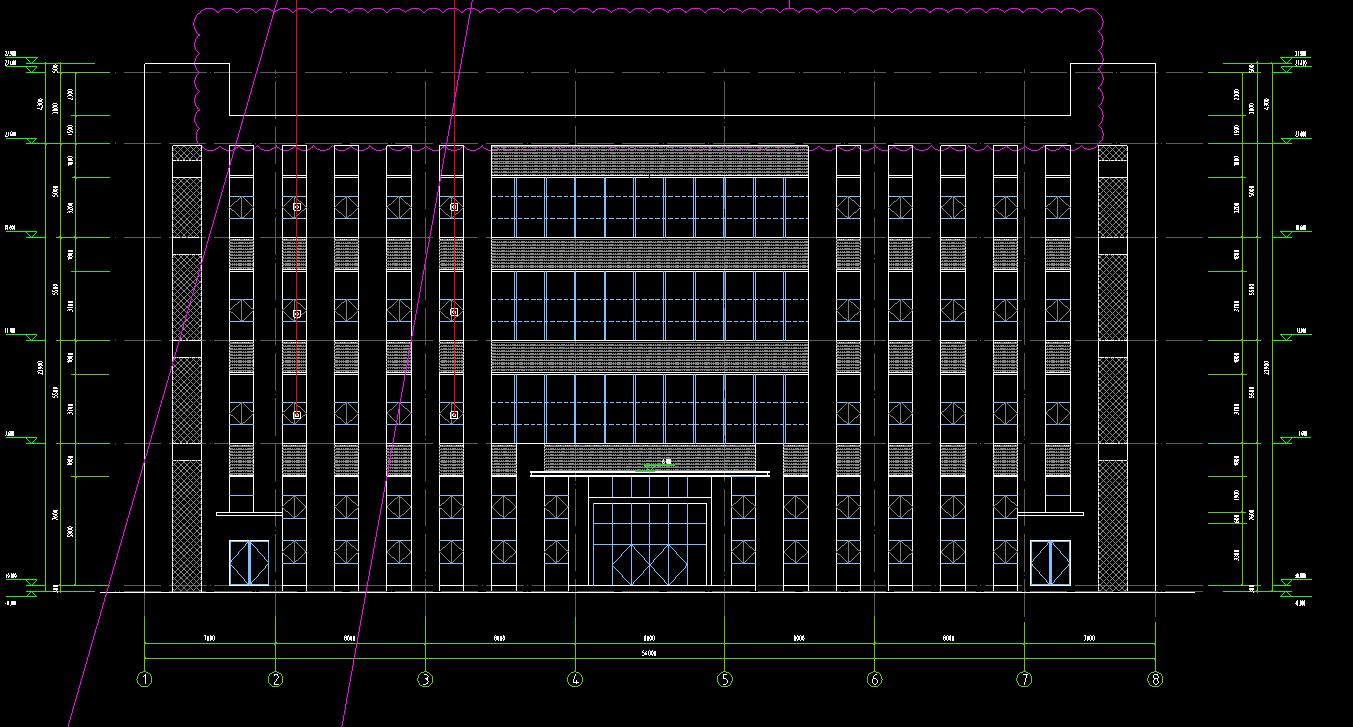
Task: Select the canopy slab above right side door
Action: (x=1050, y=514)
